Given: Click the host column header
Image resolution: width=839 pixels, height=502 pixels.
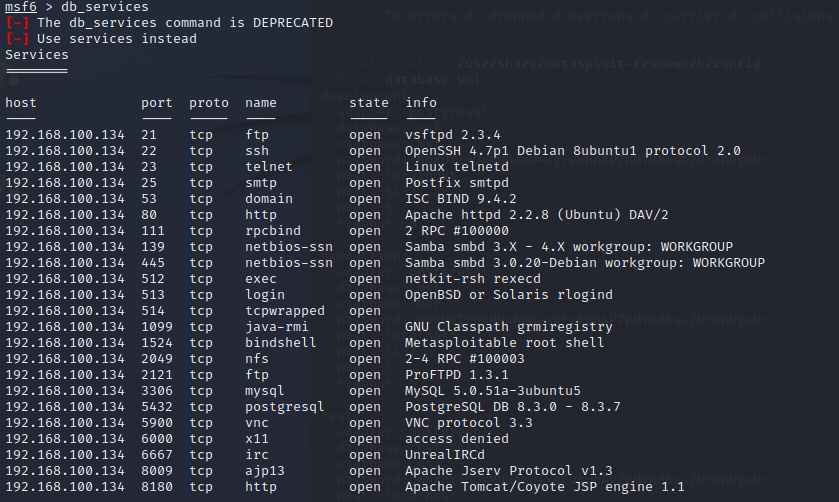Looking at the screenshot, I should click(x=21, y=103).
